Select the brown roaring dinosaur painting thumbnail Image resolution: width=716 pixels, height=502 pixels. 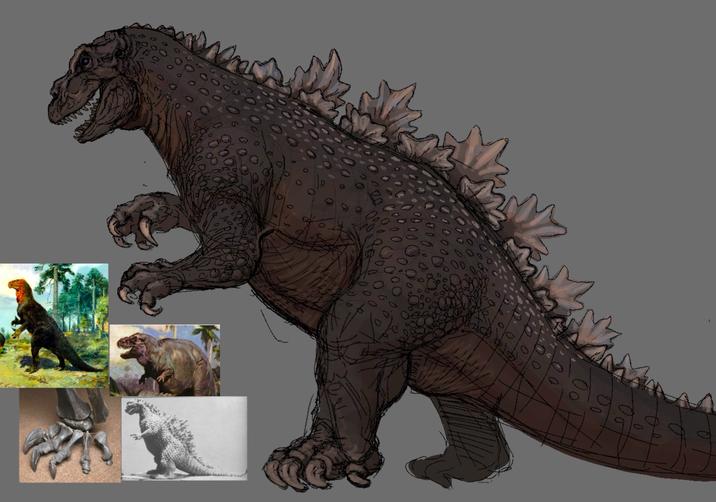coord(165,360)
